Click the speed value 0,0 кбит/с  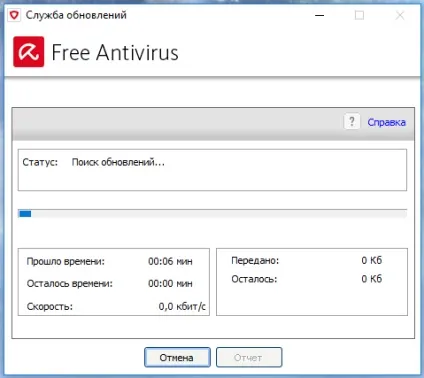[x=182, y=306]
